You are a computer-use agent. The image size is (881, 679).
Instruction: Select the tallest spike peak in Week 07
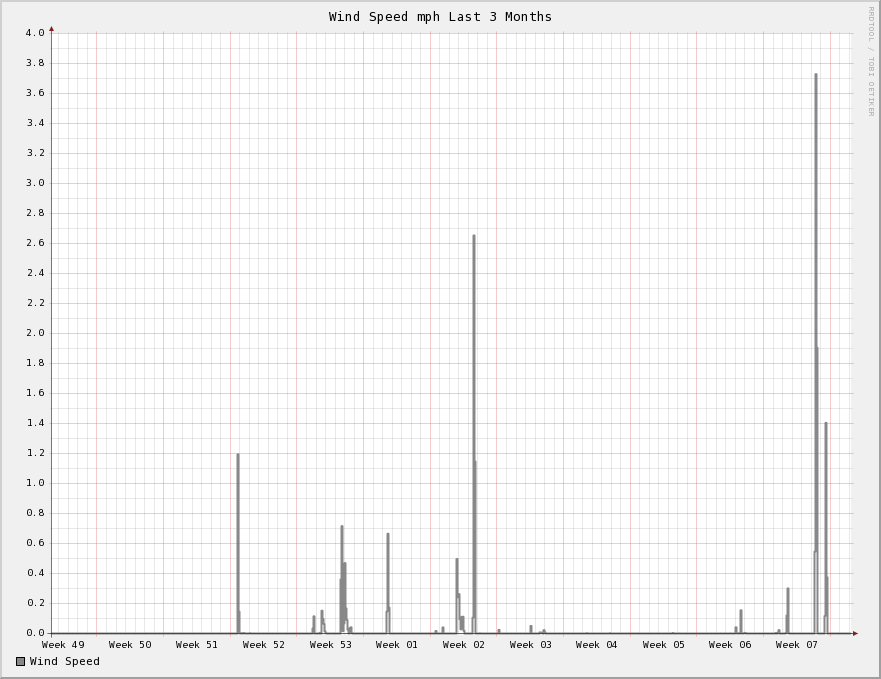(815, 75)
